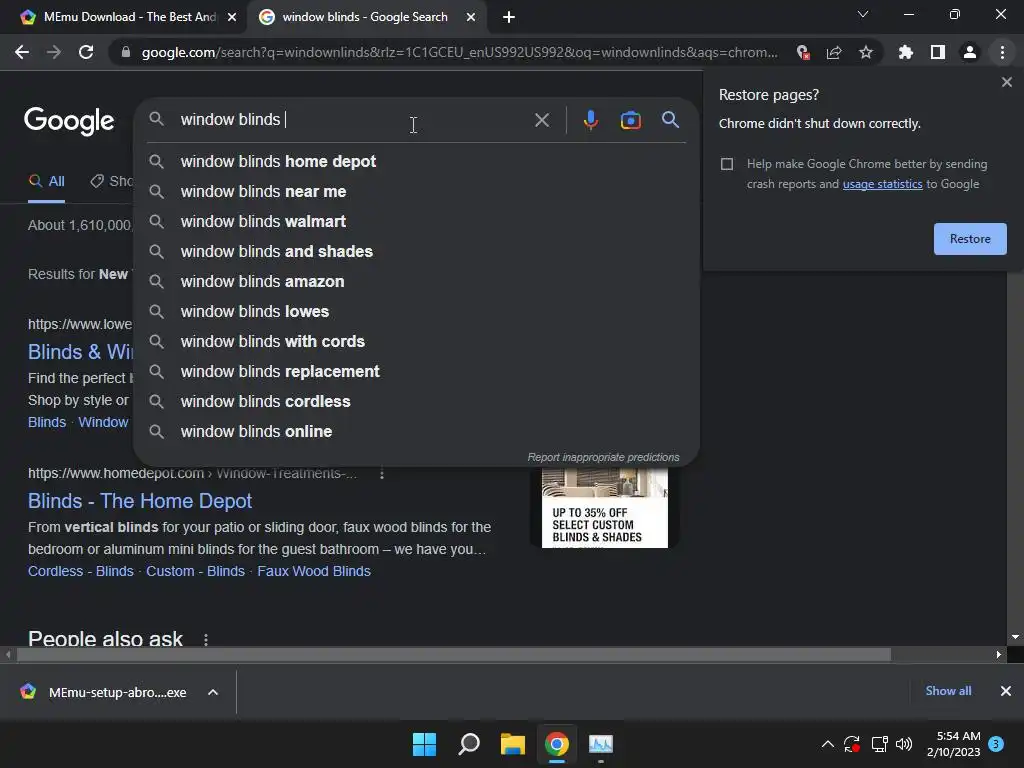Dismiss the Restore pages popup
This screenshot has height=768, width=1024.
point(1007,82)
